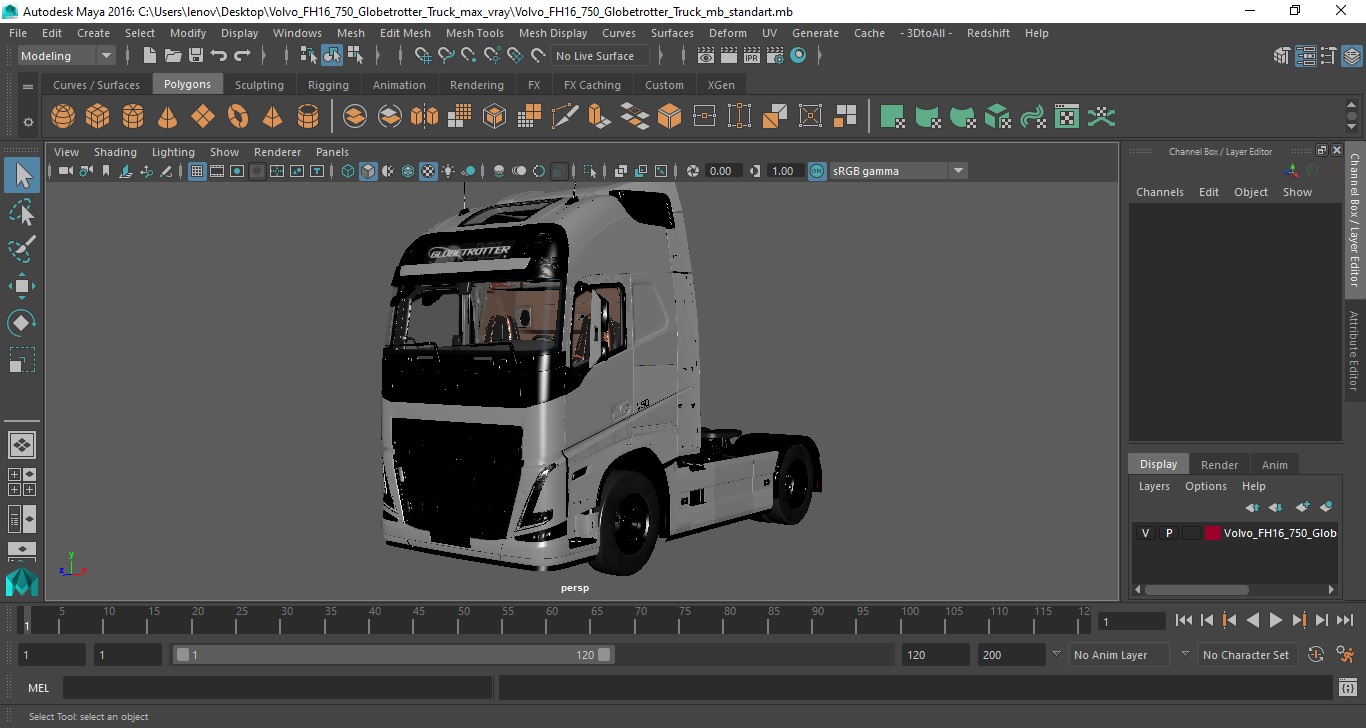1366x728 pixels.
Task: Click the time range slider bar
Action: tap(393, 655)
